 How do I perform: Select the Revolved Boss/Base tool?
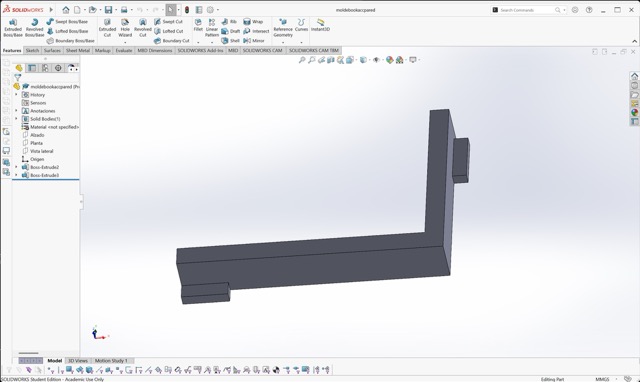tap(35, 28)
